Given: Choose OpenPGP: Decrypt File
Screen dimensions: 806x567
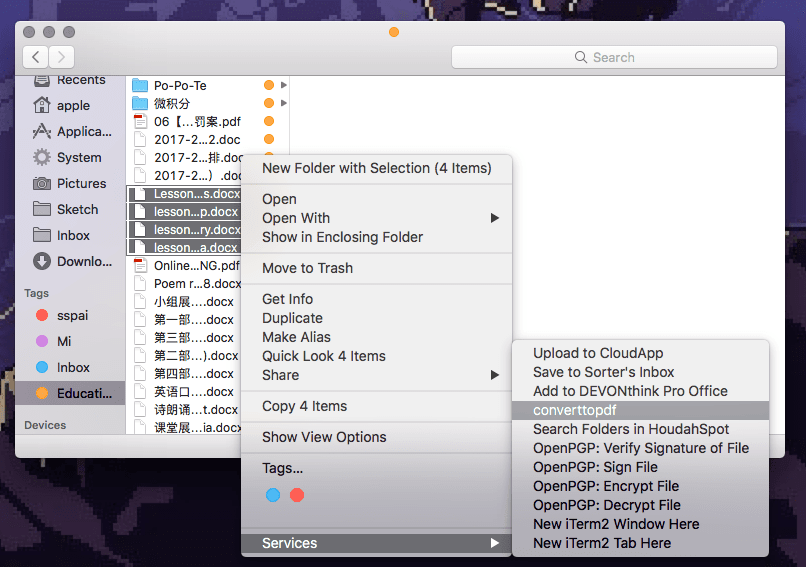Looking at the screenshot, I should point(640,505).
